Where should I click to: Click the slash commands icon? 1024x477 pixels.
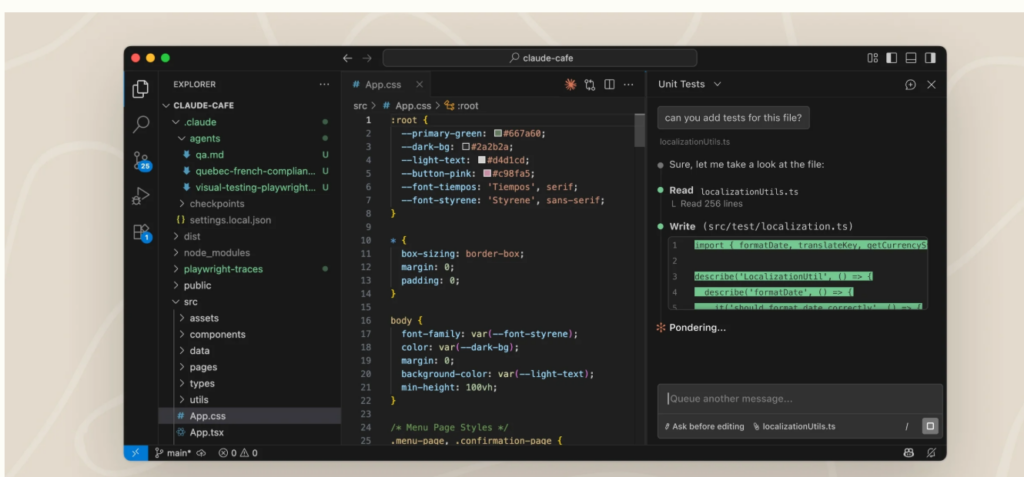click(x=906, y=426)
